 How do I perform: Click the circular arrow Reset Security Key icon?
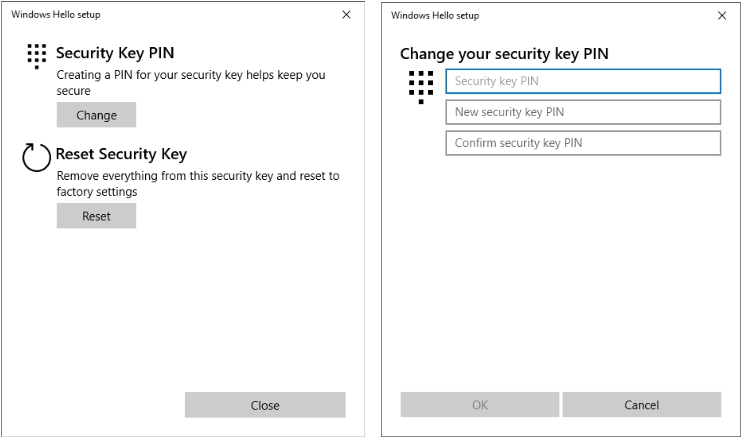(x=36, y=158)
